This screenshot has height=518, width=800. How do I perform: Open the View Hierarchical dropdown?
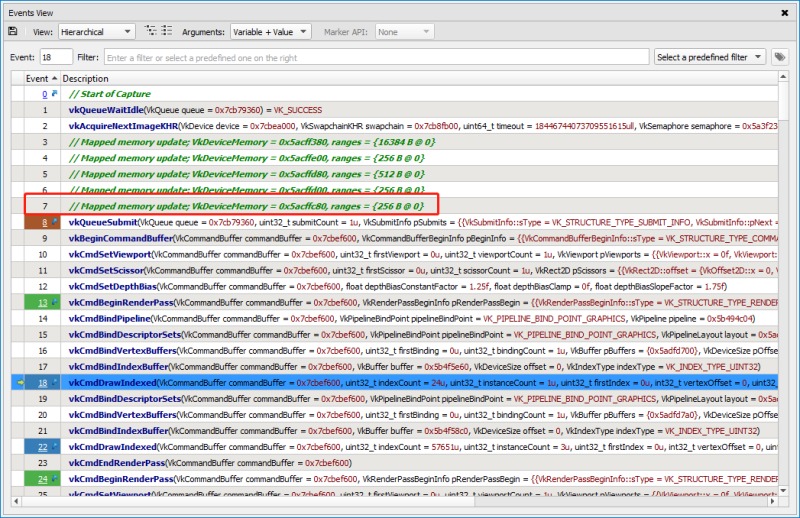pos(97,32)
